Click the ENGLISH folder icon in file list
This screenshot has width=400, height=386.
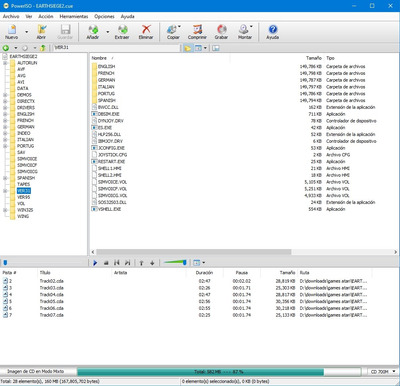click(94, 66)
